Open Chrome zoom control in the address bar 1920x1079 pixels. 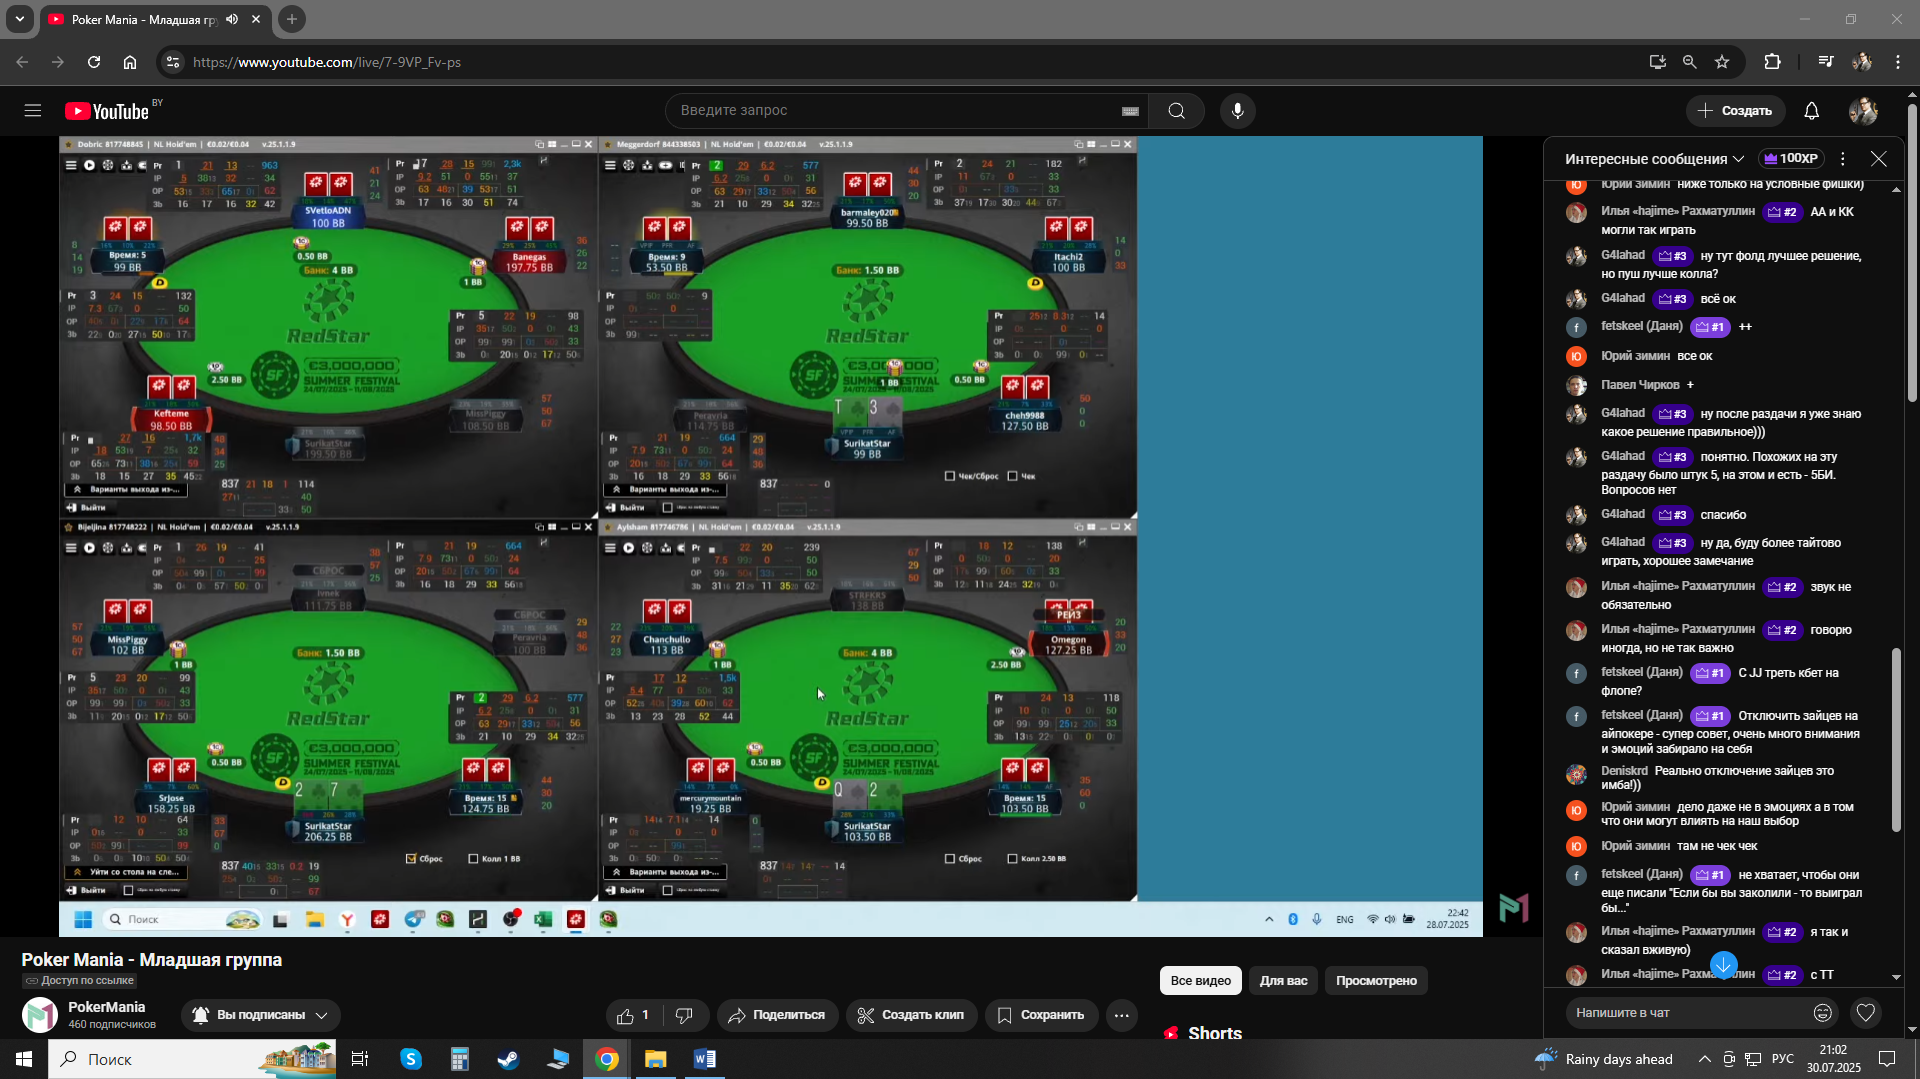click(x=1690, y=62)
